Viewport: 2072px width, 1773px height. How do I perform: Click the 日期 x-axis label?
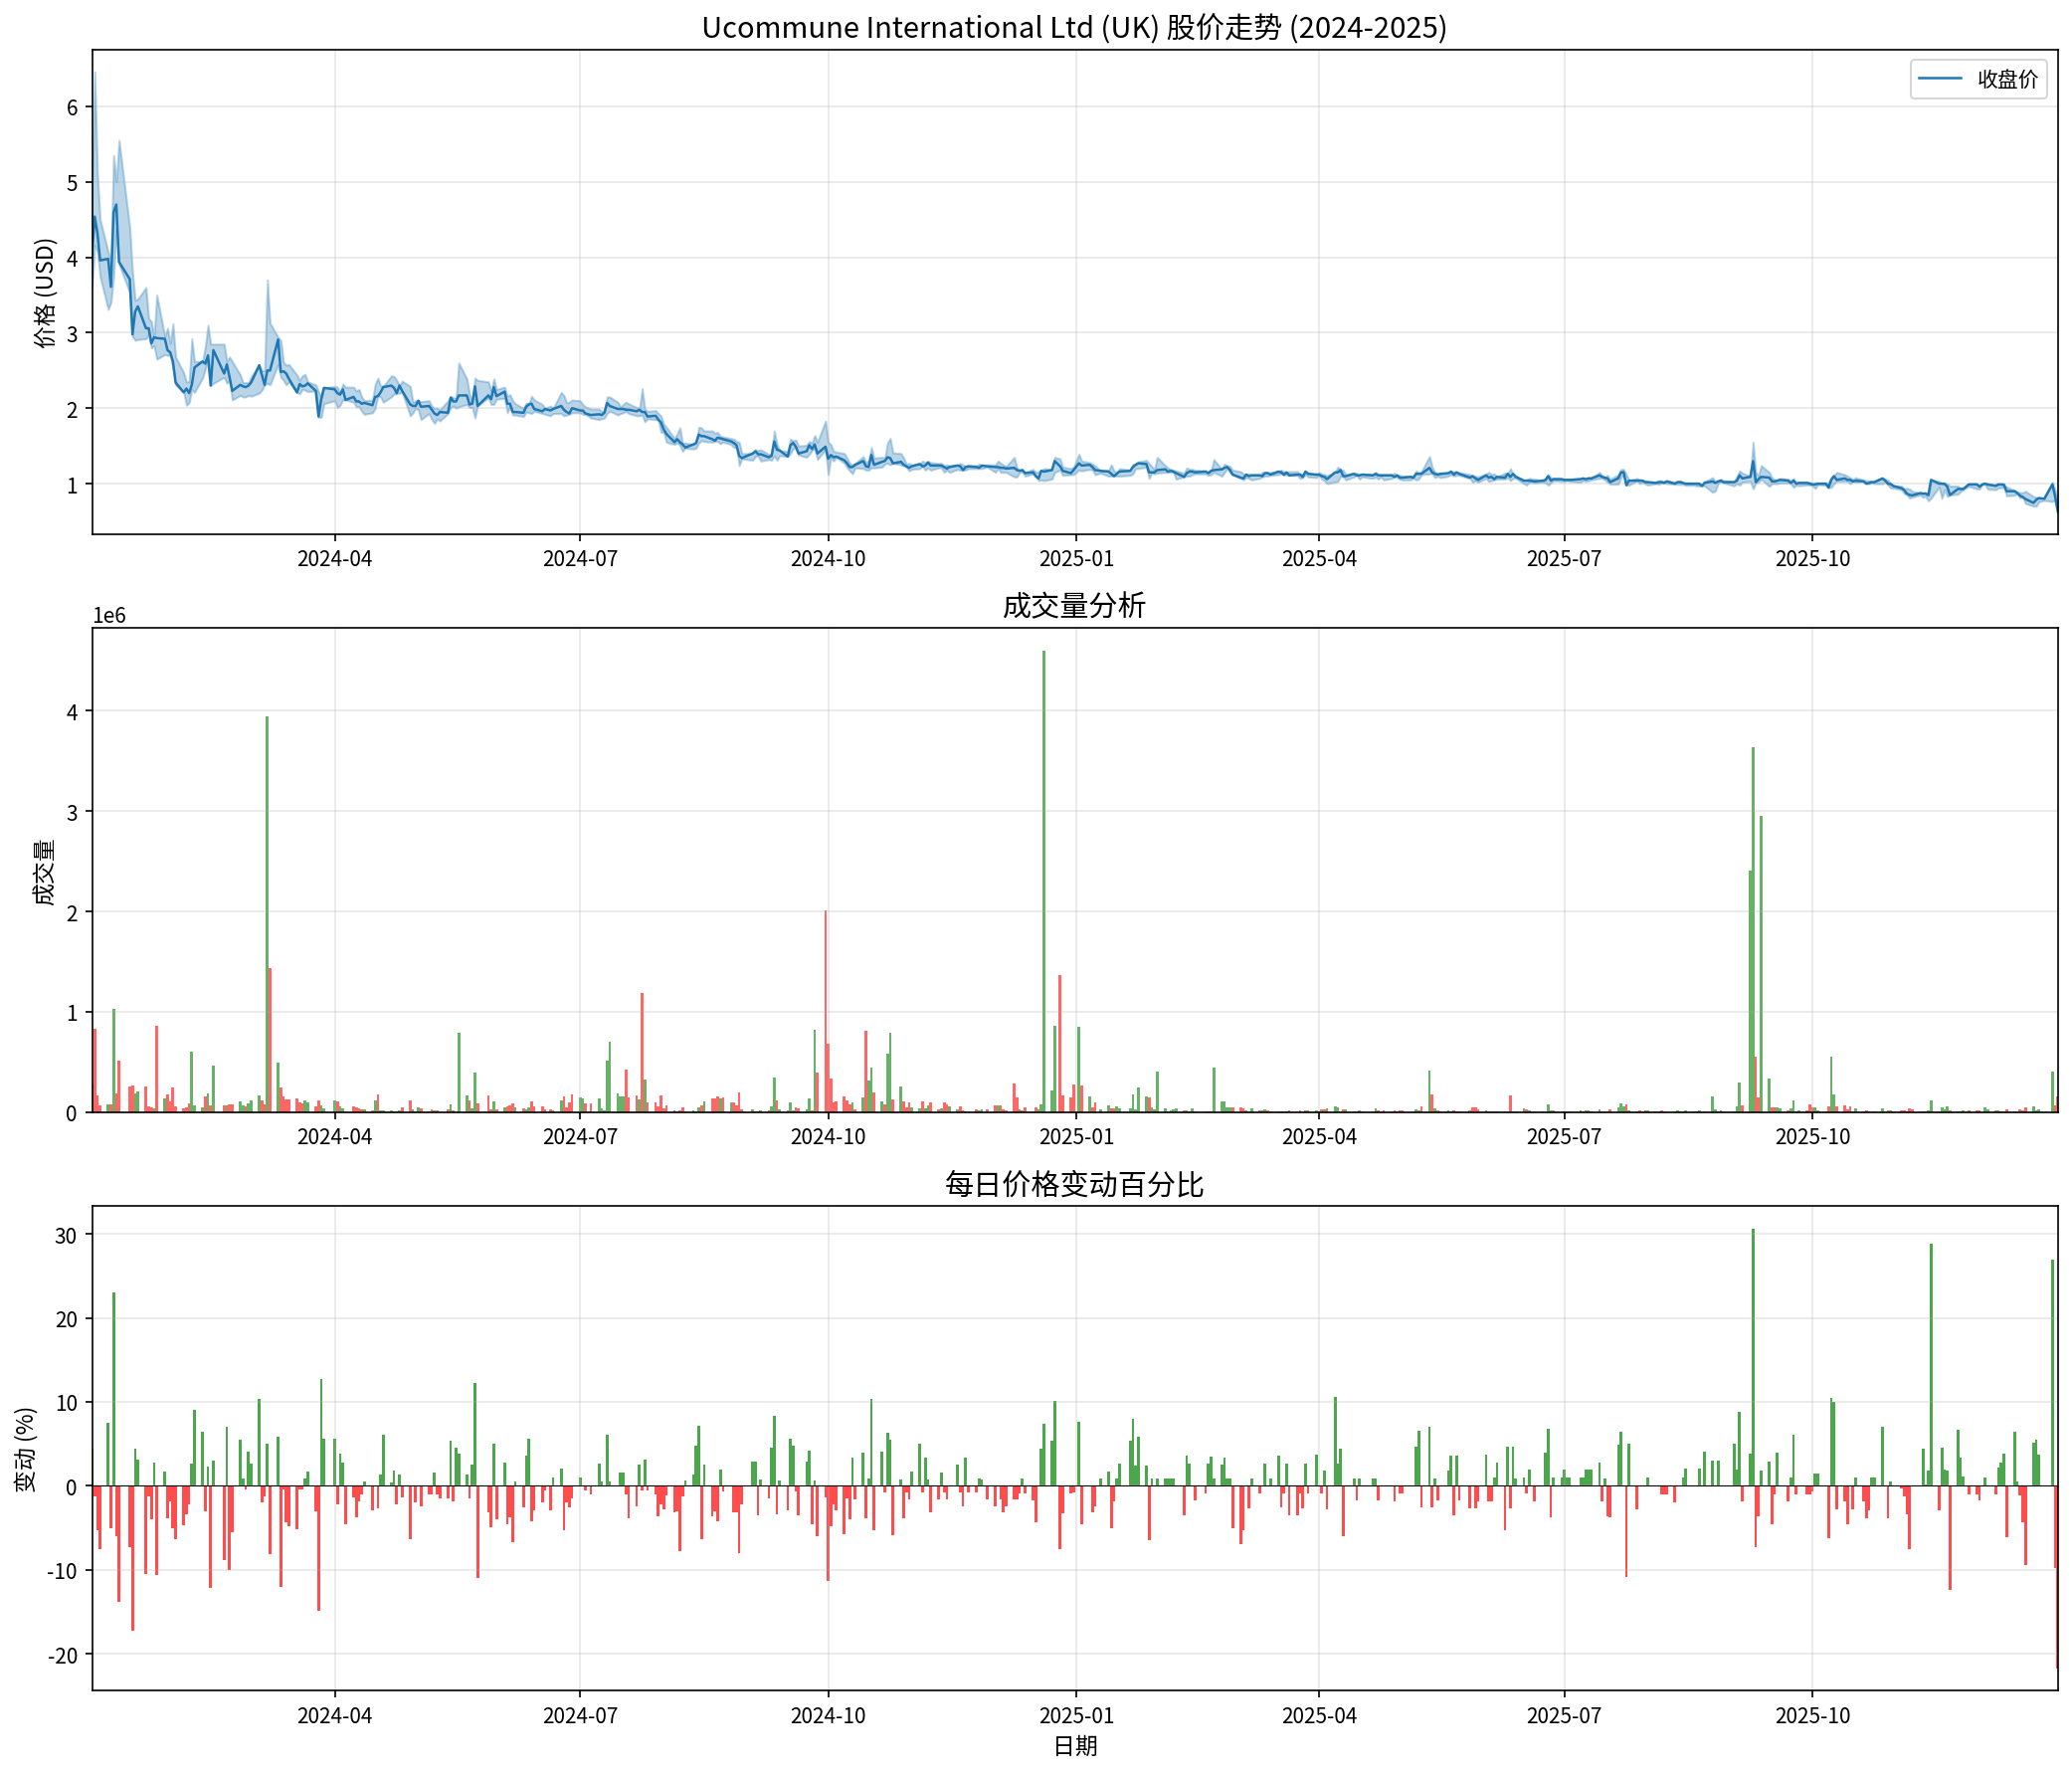coord(1075,1747)
